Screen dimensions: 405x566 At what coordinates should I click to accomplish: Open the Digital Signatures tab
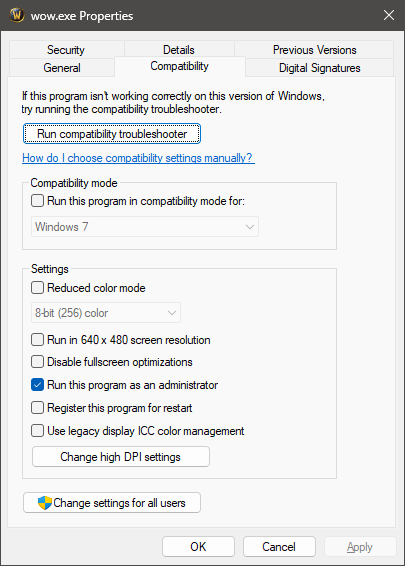(x=319, y=68)
